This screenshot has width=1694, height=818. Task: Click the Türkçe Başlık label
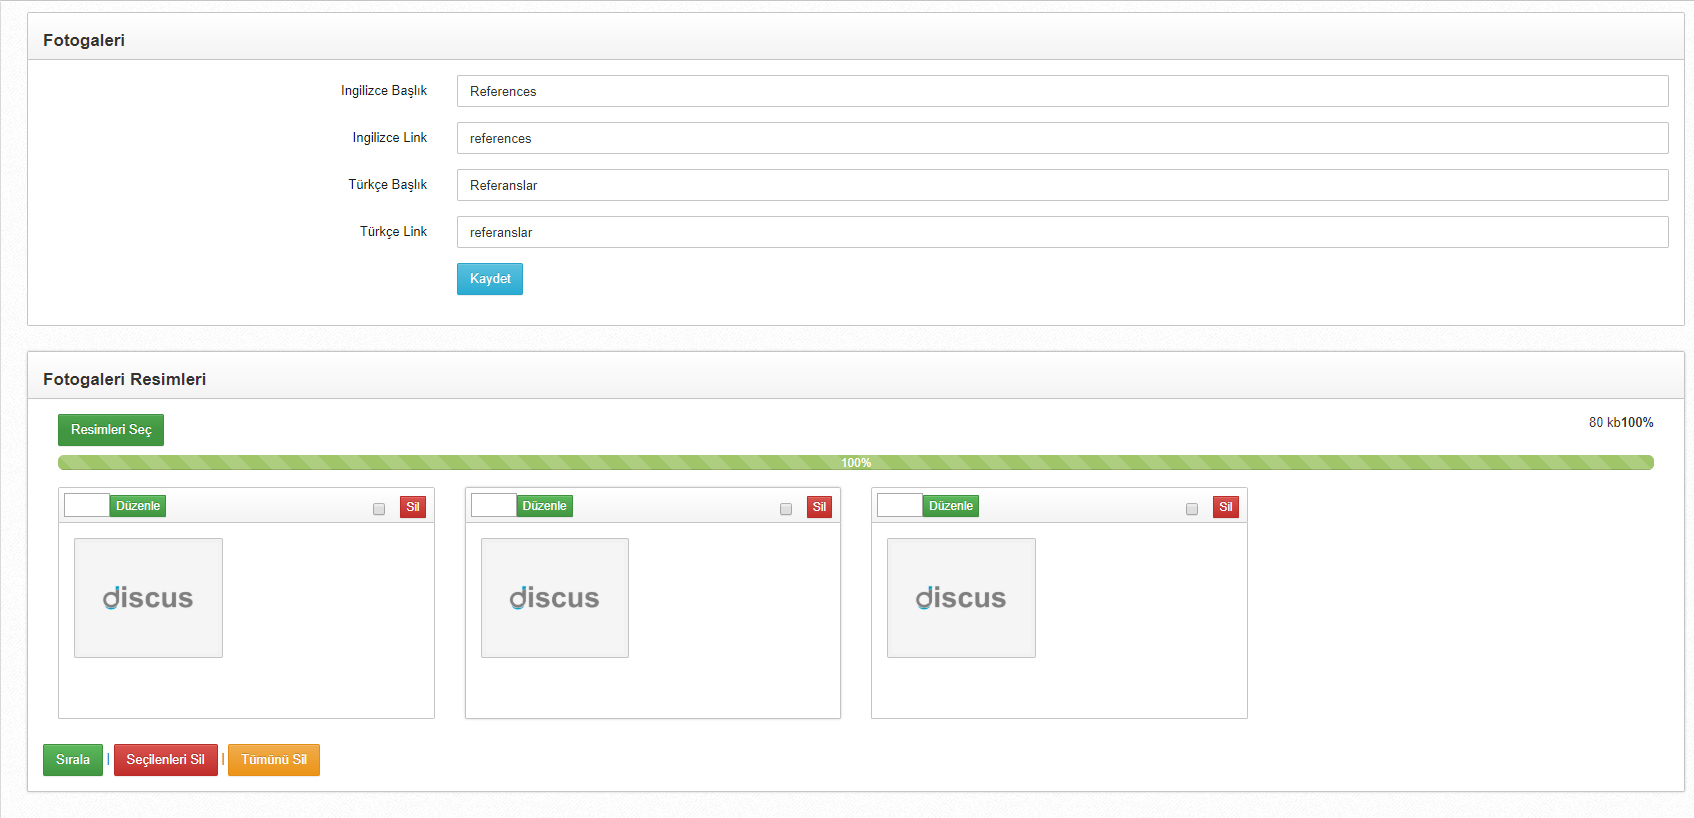pyautogui.click(x=388, y=185)
